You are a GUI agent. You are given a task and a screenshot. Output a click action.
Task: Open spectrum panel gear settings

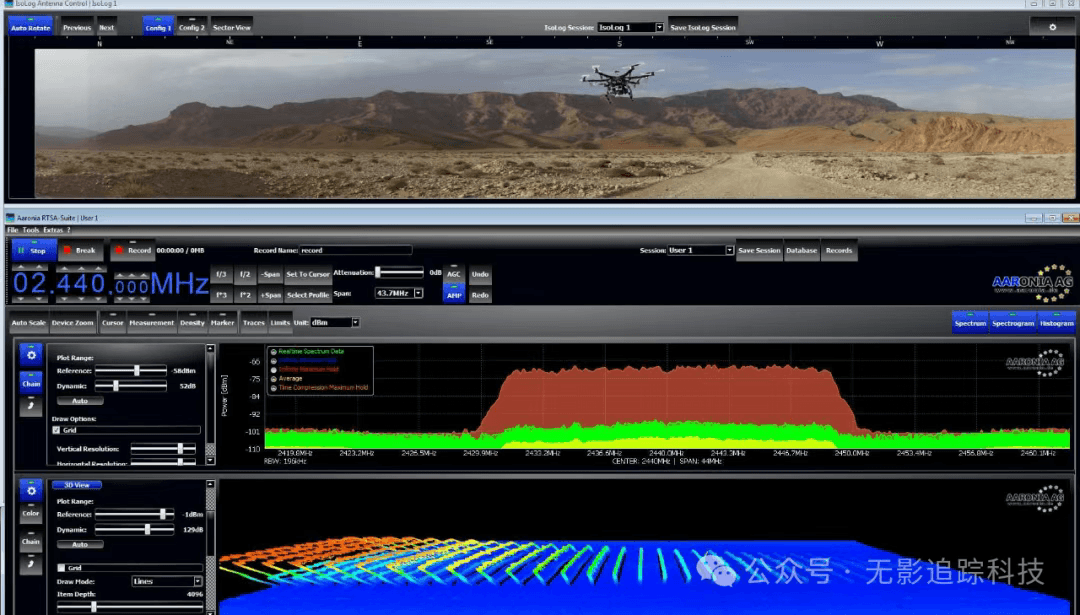coord(31,355)
